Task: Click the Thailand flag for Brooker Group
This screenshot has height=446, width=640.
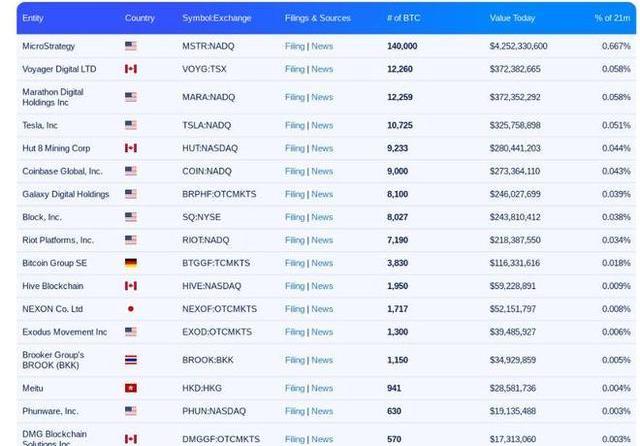Action: point(131,360)
